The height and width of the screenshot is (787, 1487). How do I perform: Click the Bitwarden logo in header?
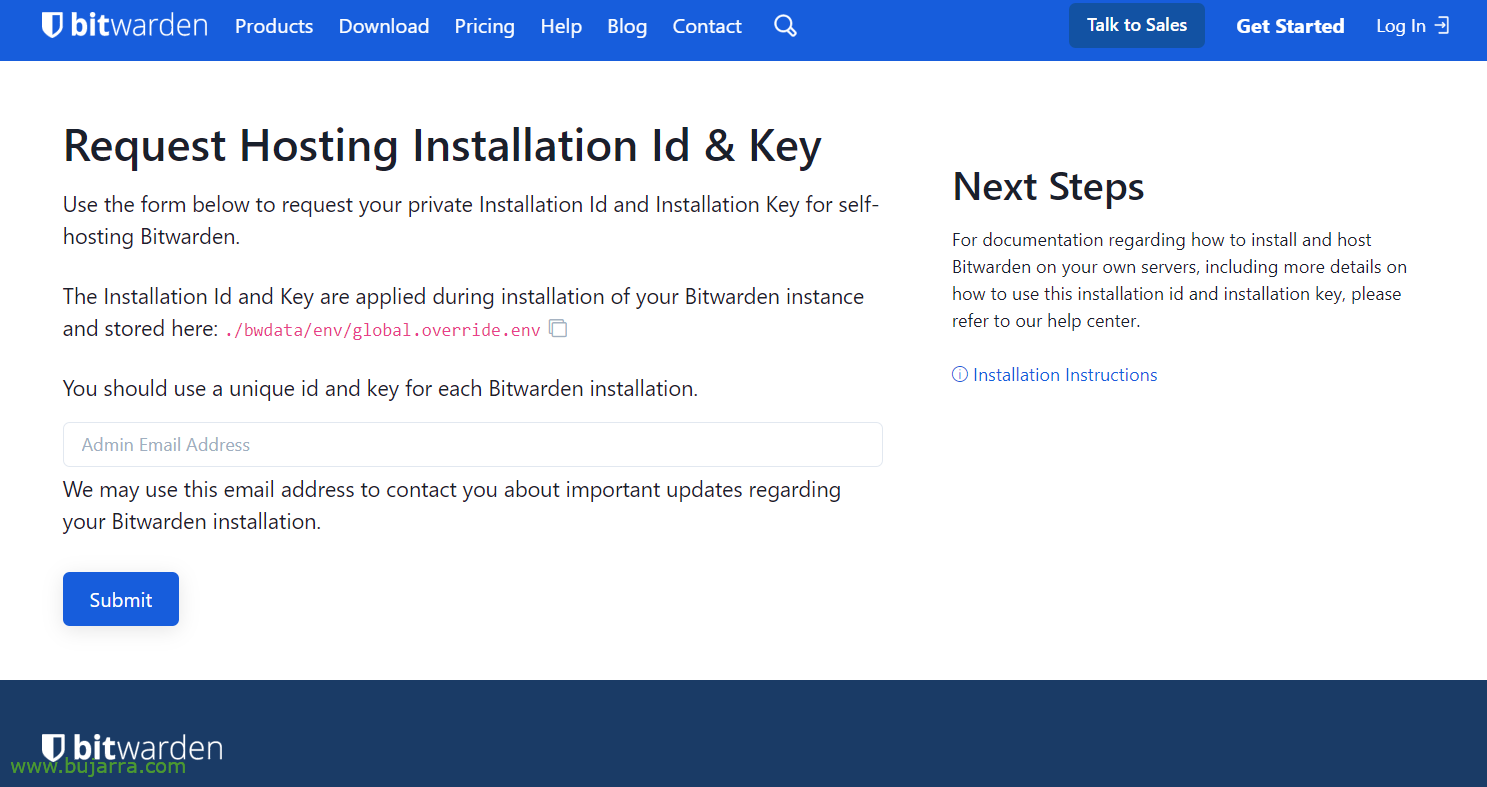coord(124,25)
